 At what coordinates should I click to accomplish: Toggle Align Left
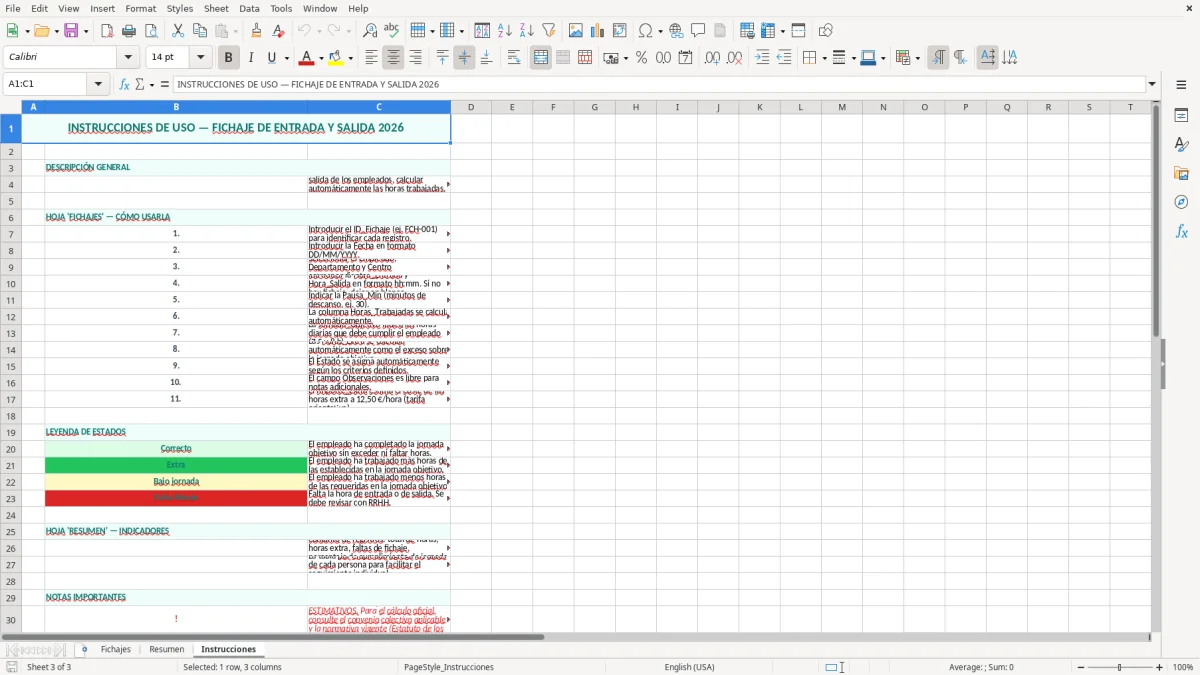pos(371,58)
